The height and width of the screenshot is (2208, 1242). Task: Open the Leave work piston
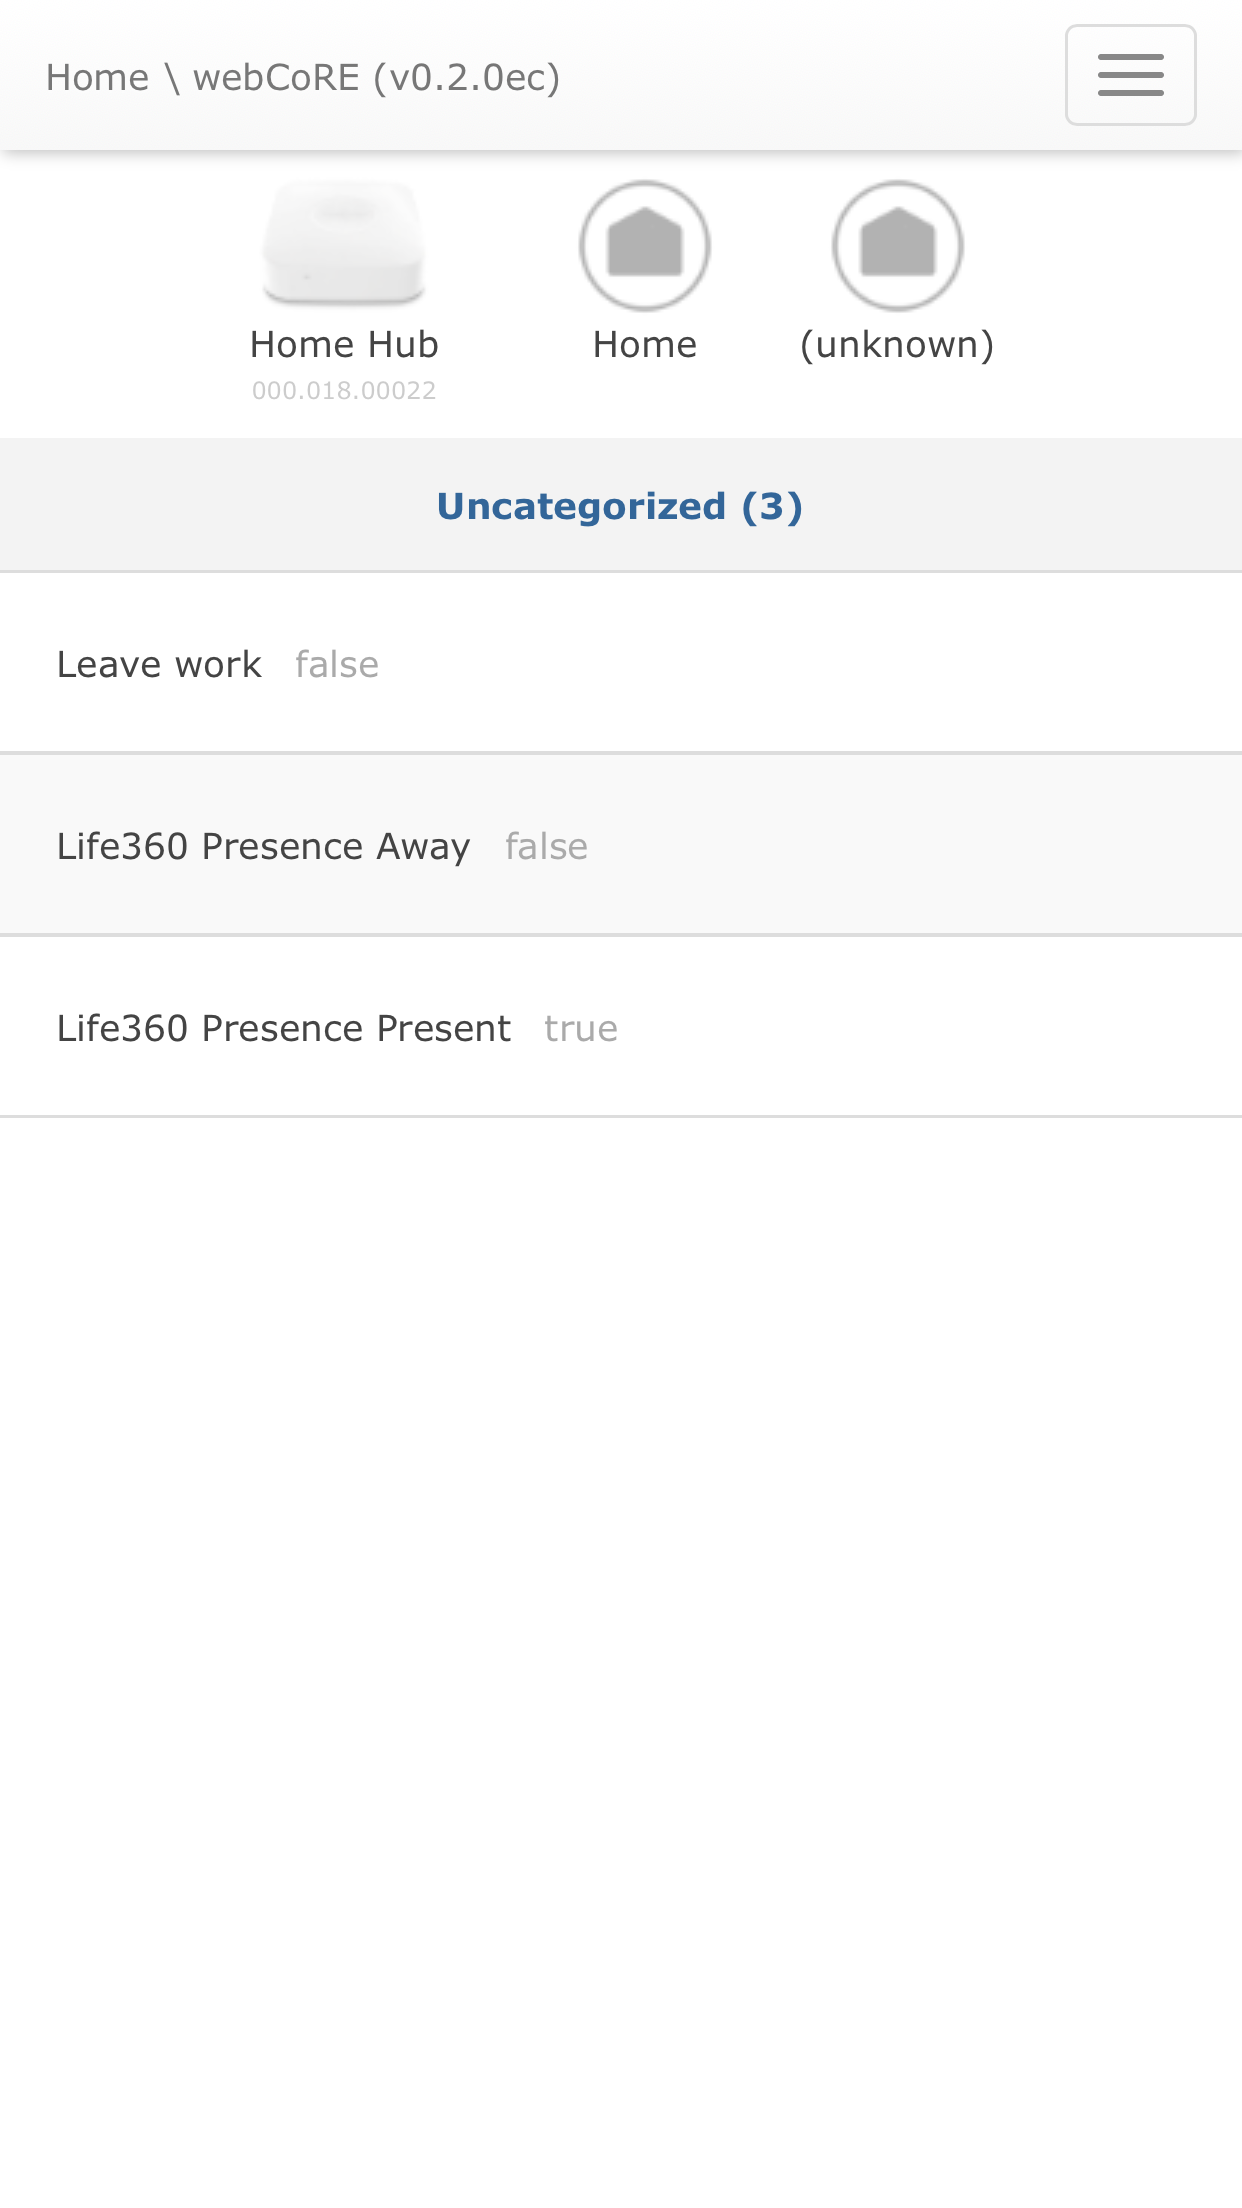[159, 664]
